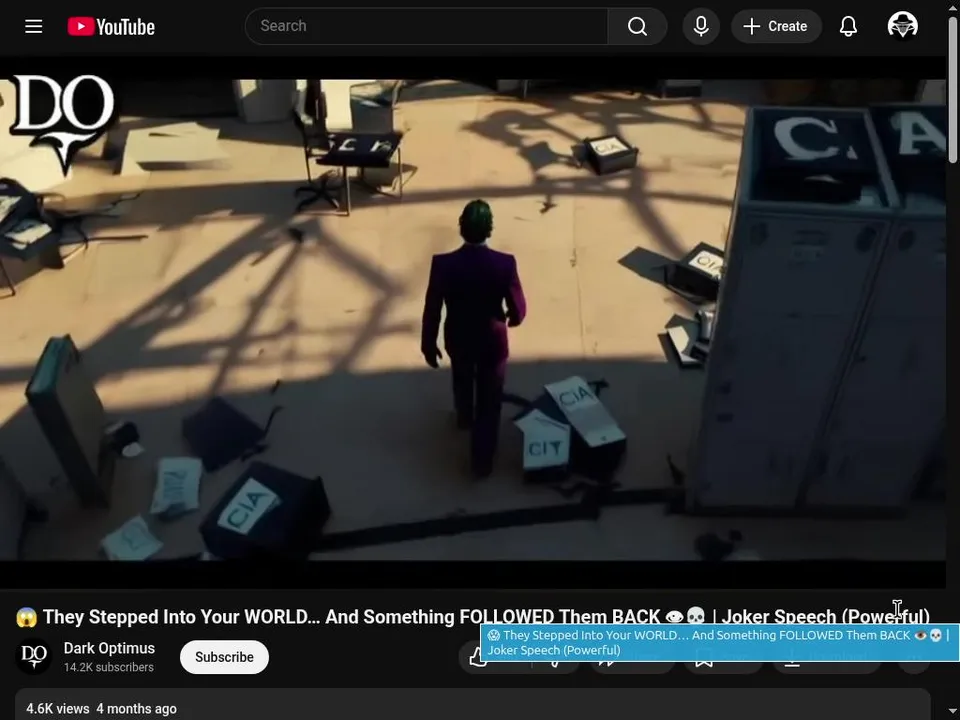Click the '14.2K subscribers' text

(x=108, y=667)
